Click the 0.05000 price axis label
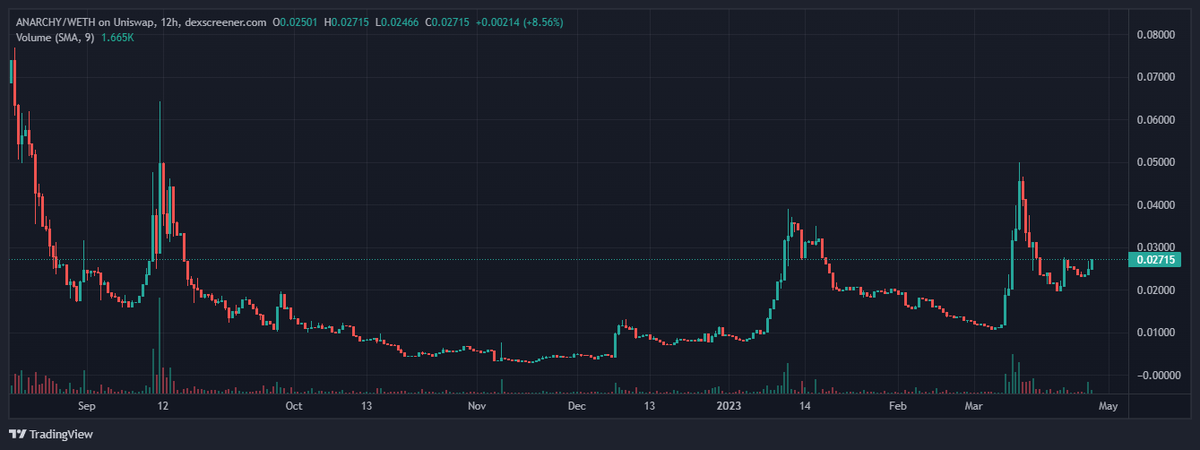This screenshot has width=1200, height=450. click(x=1155, y=162)
